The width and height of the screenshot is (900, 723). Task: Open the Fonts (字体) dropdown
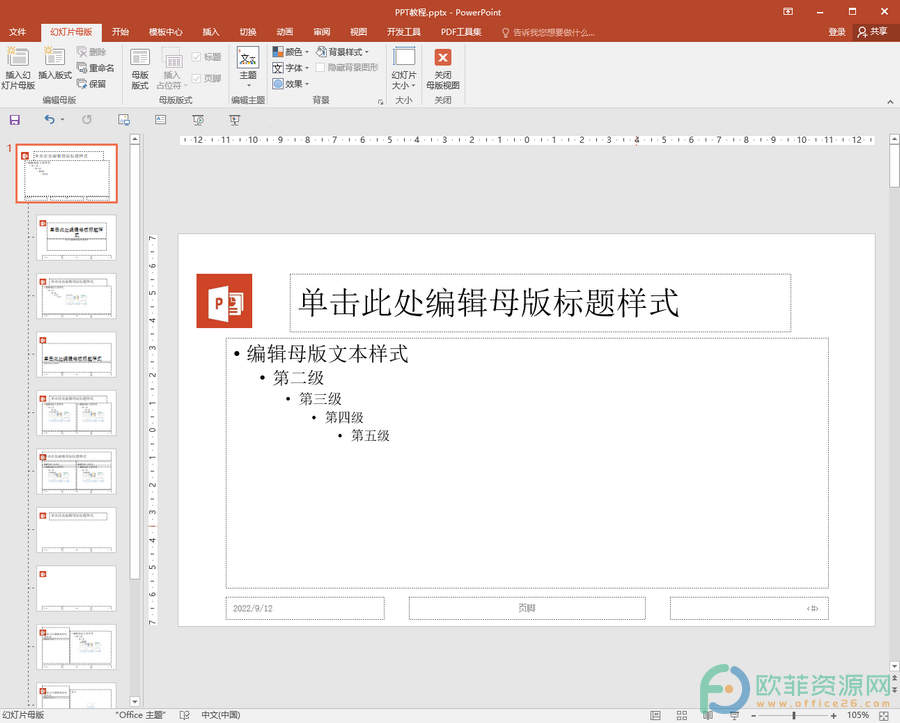pyautogui.click(x=290, y=68)
